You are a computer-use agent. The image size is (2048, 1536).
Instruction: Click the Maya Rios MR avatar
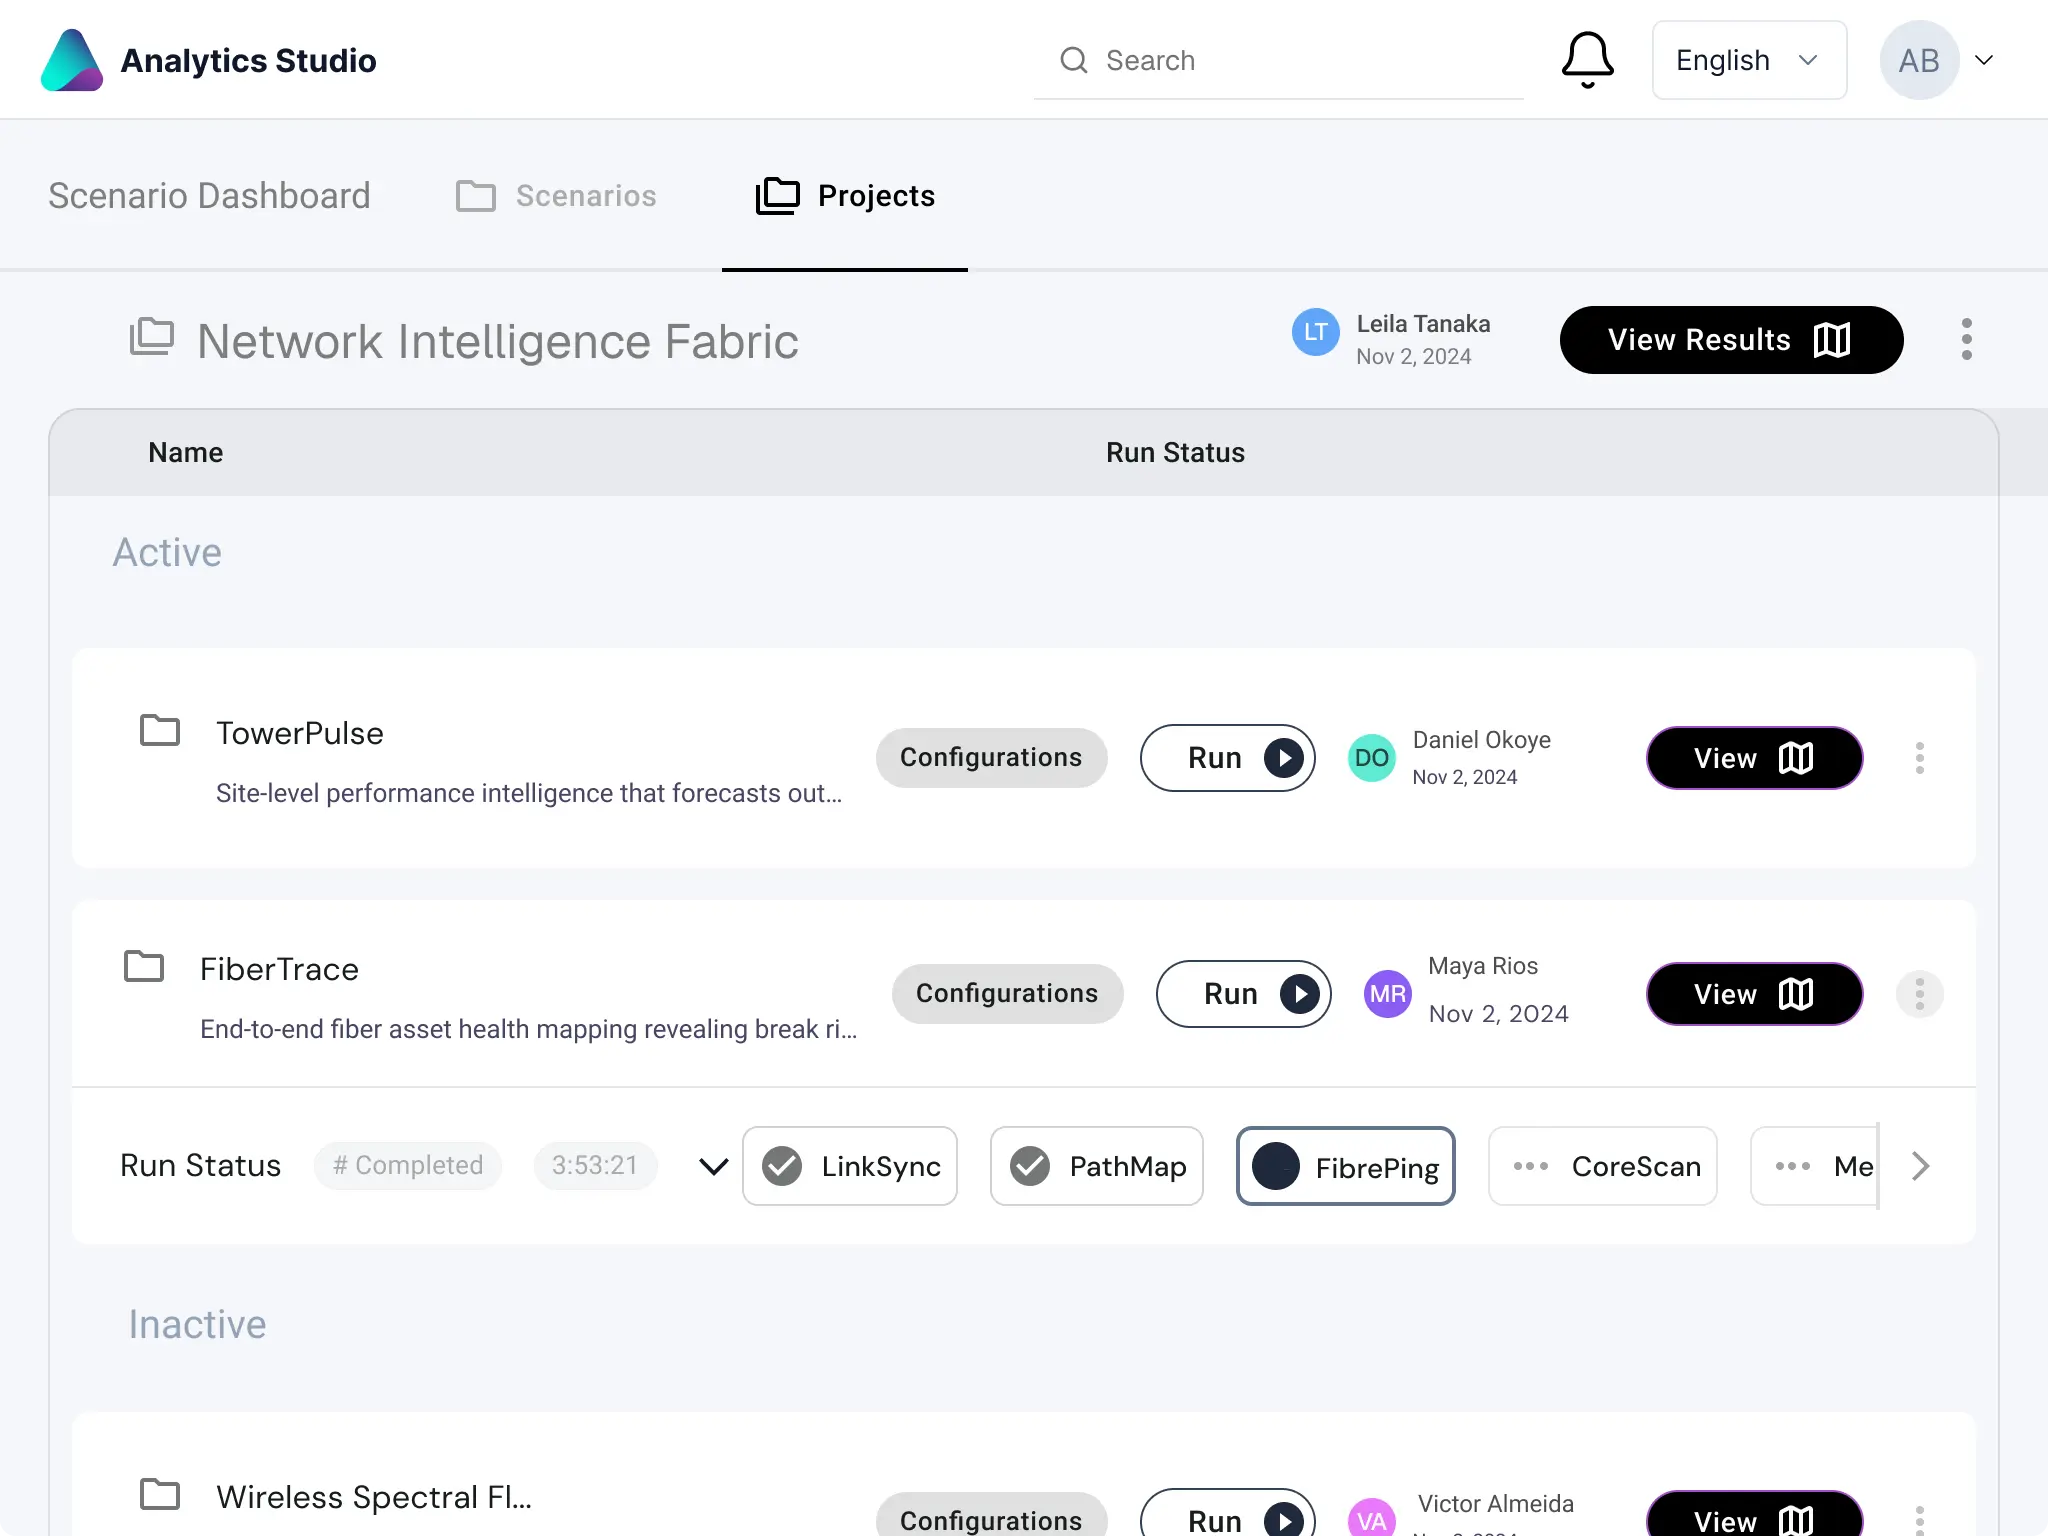click(1387, 994)
